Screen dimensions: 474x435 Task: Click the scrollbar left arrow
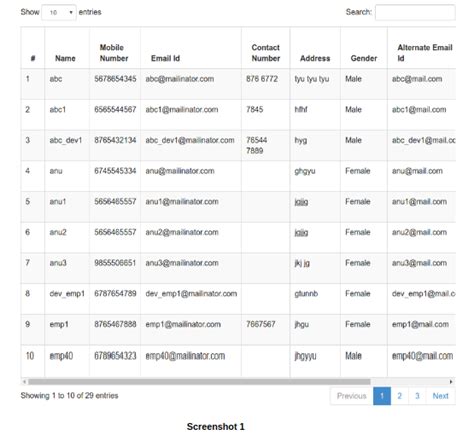pos(24,382)
